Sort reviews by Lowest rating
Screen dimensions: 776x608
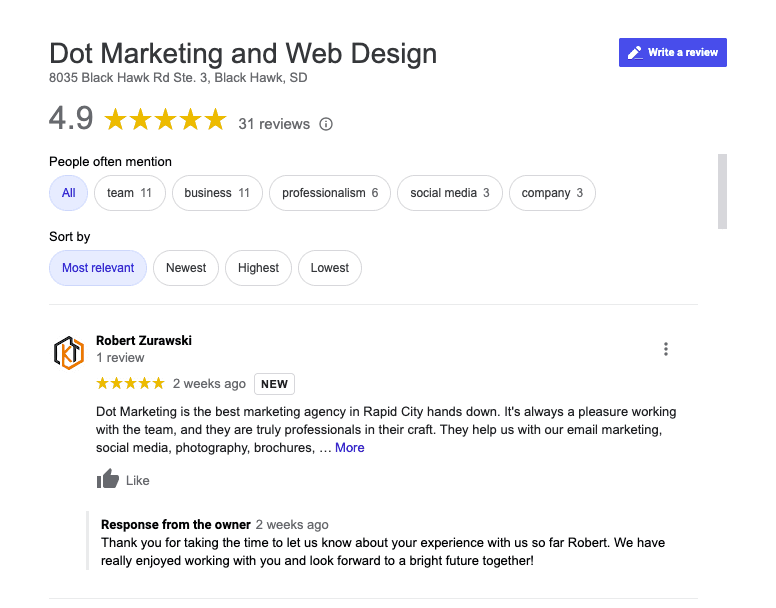click(x=330, y=268)
